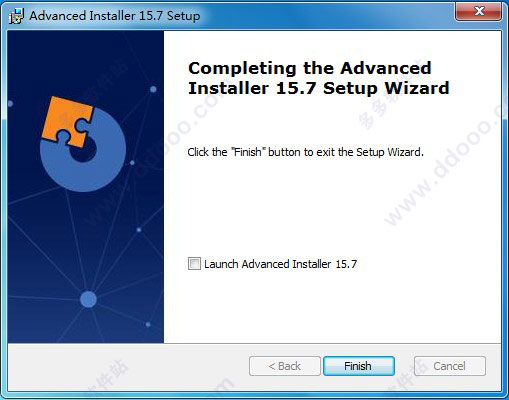This screenshot has width=509, height=400.
Task: Click the small dot in the banner's top right
Action: coord(153,89)
